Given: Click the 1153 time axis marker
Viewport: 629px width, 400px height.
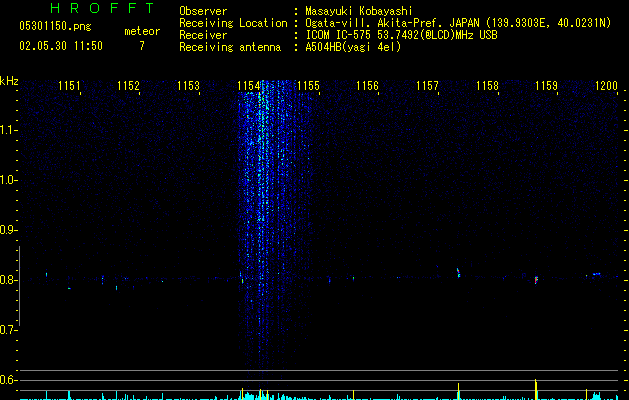Looking at the screenshot, I should click(188, 86).
